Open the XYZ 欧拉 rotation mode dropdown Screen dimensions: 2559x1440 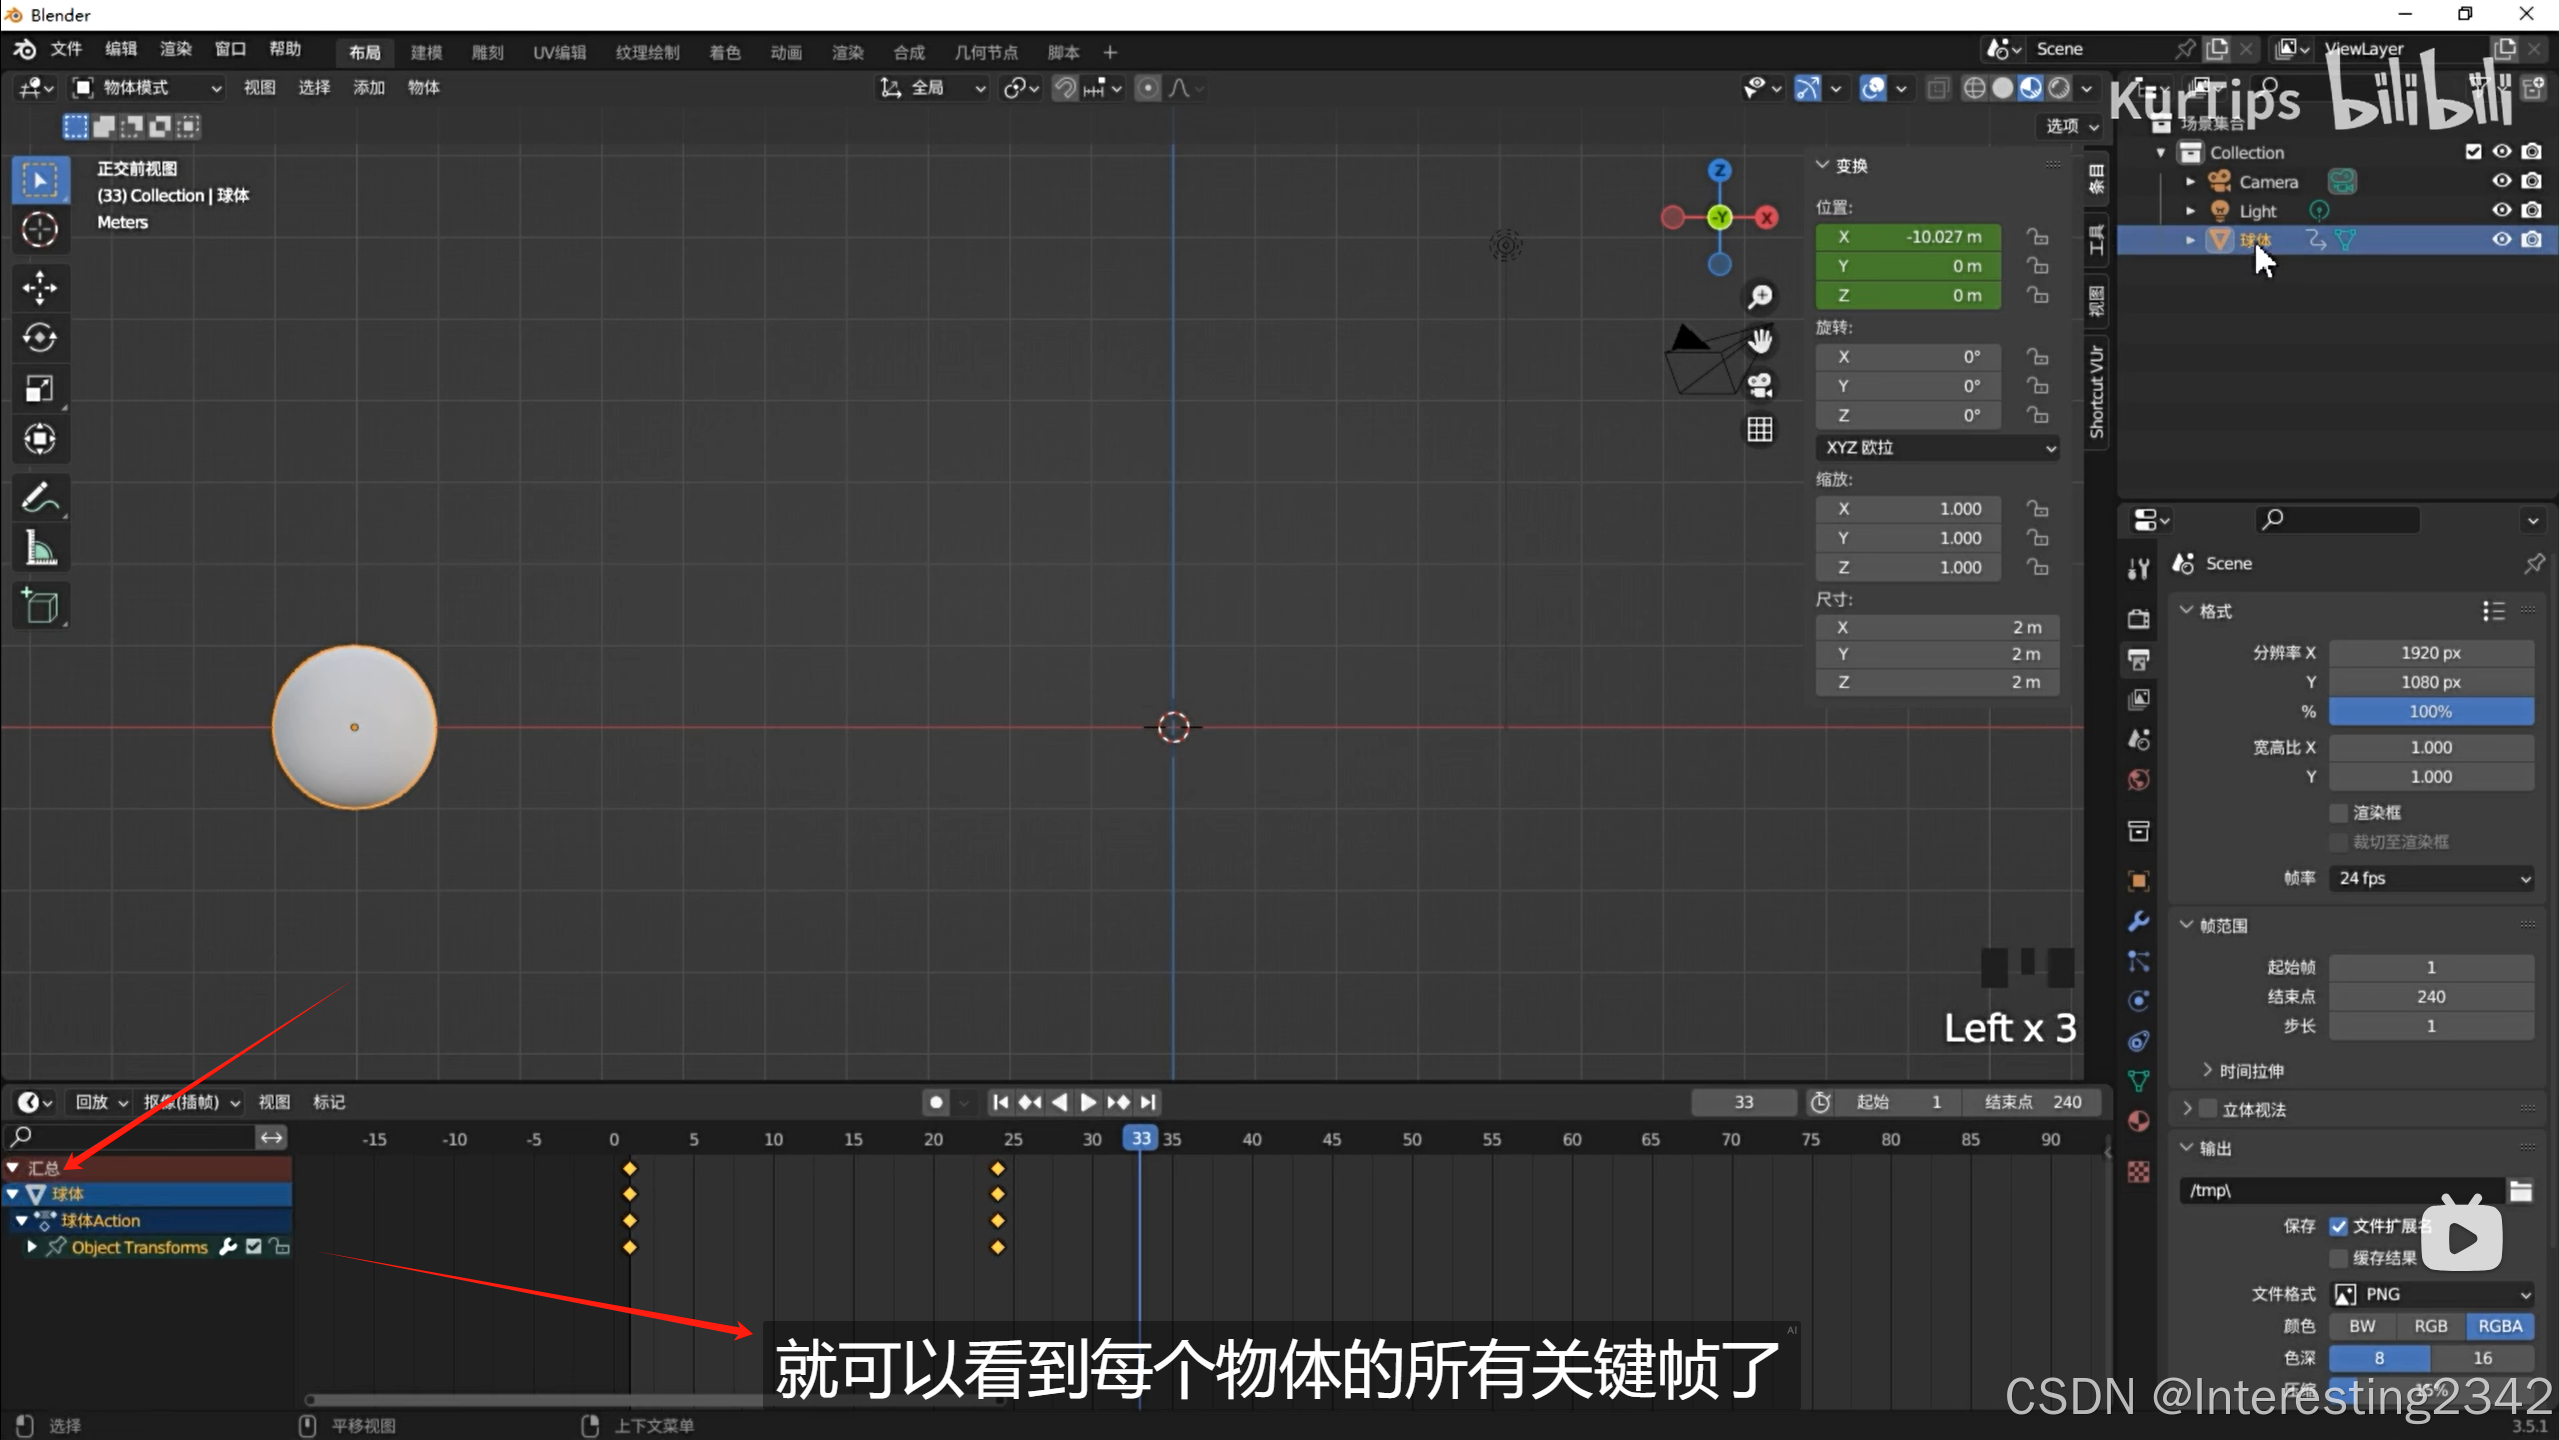click(x=1936, y=447)
